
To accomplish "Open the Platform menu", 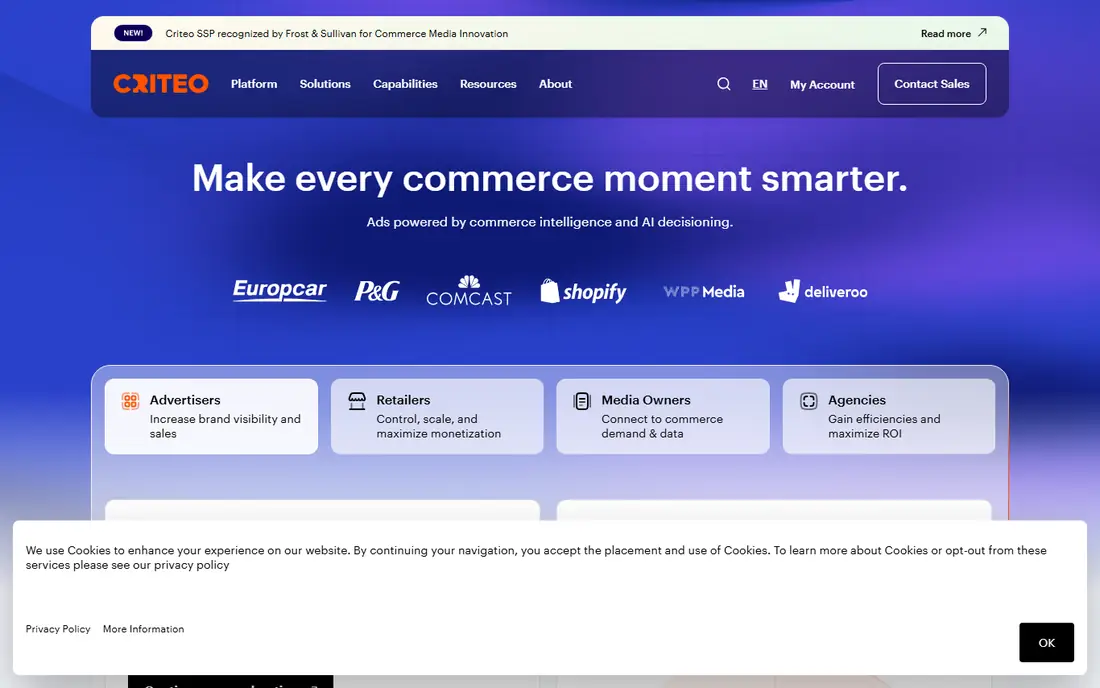I will [x=254, y=84].
